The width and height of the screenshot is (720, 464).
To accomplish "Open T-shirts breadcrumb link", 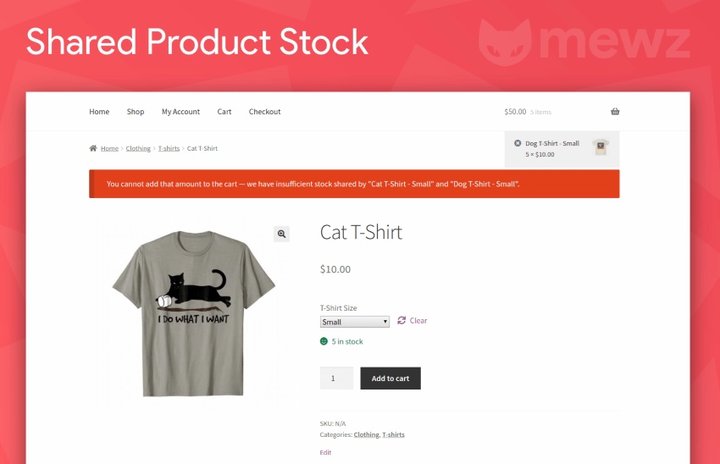I will 169,148.
